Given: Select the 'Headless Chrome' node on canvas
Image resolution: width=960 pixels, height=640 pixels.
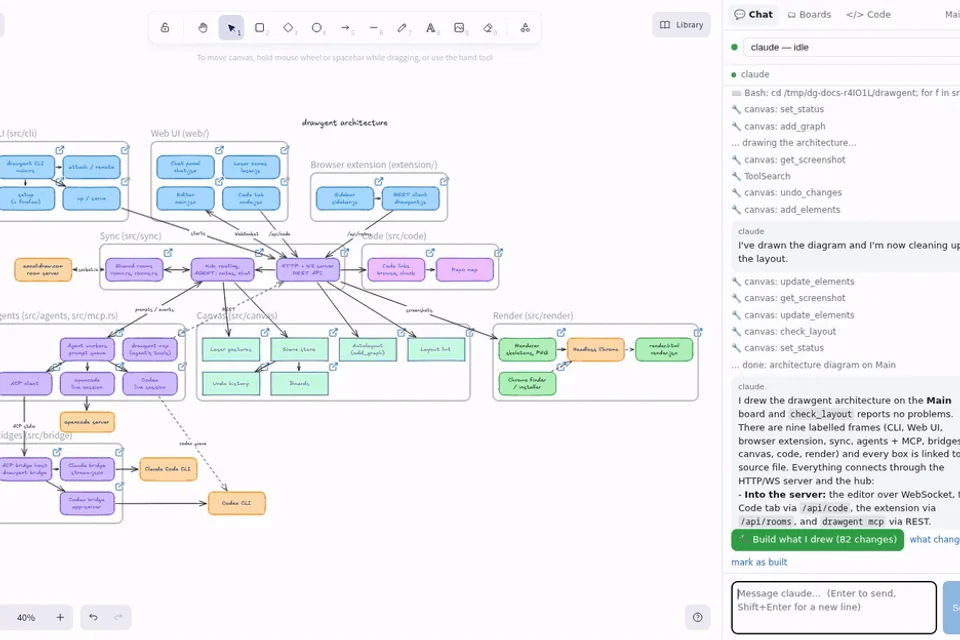Looking at the screenshot, I should (596, 349).
